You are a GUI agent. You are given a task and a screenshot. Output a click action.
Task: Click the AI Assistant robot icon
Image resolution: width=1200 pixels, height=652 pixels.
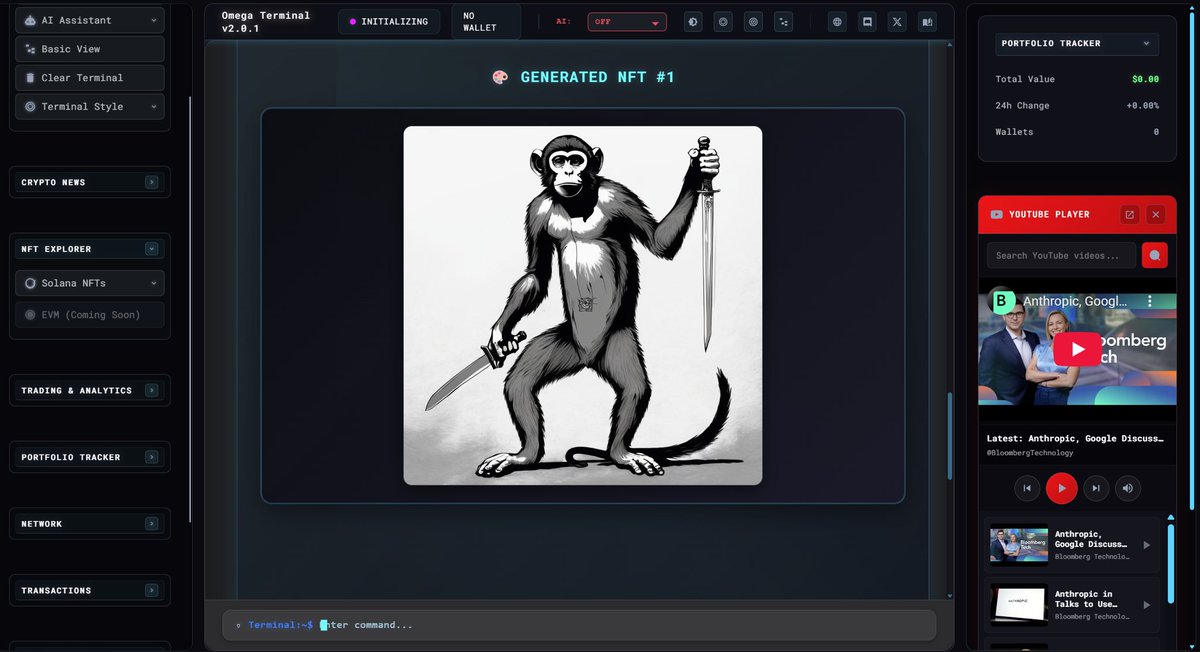pyautogui.click(x=30, y=20)
